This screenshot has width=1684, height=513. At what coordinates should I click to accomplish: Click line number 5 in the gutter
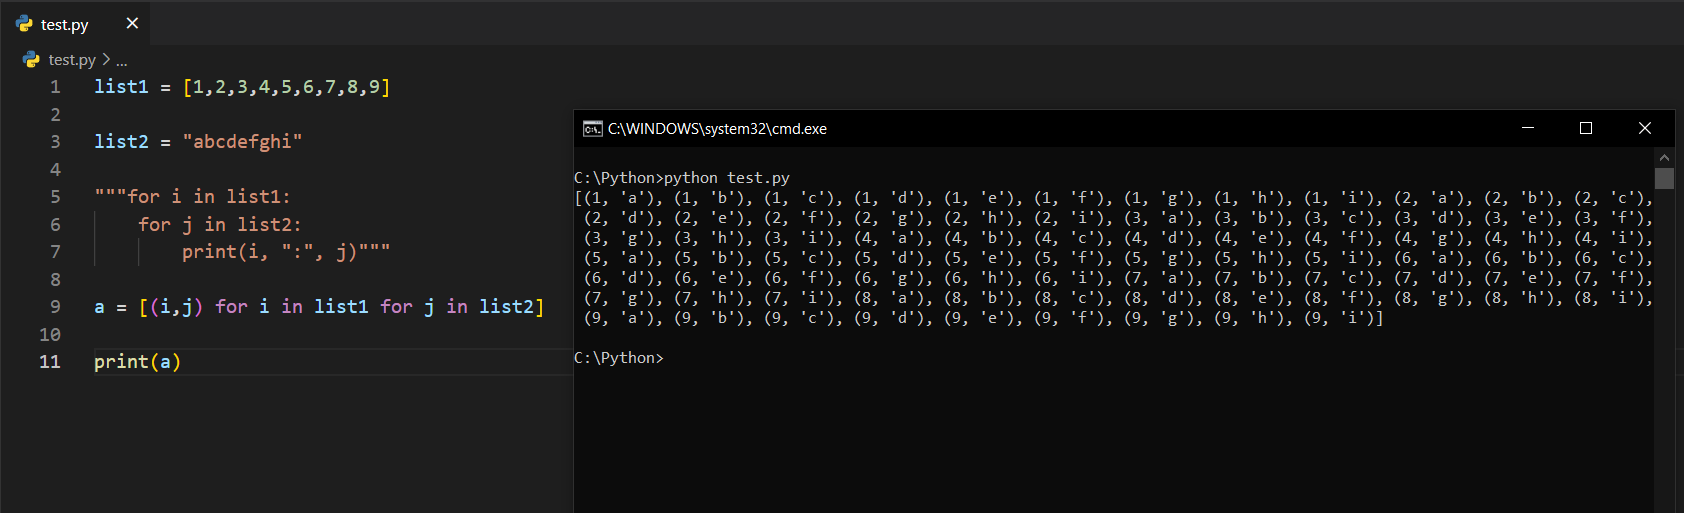point(55,197)
